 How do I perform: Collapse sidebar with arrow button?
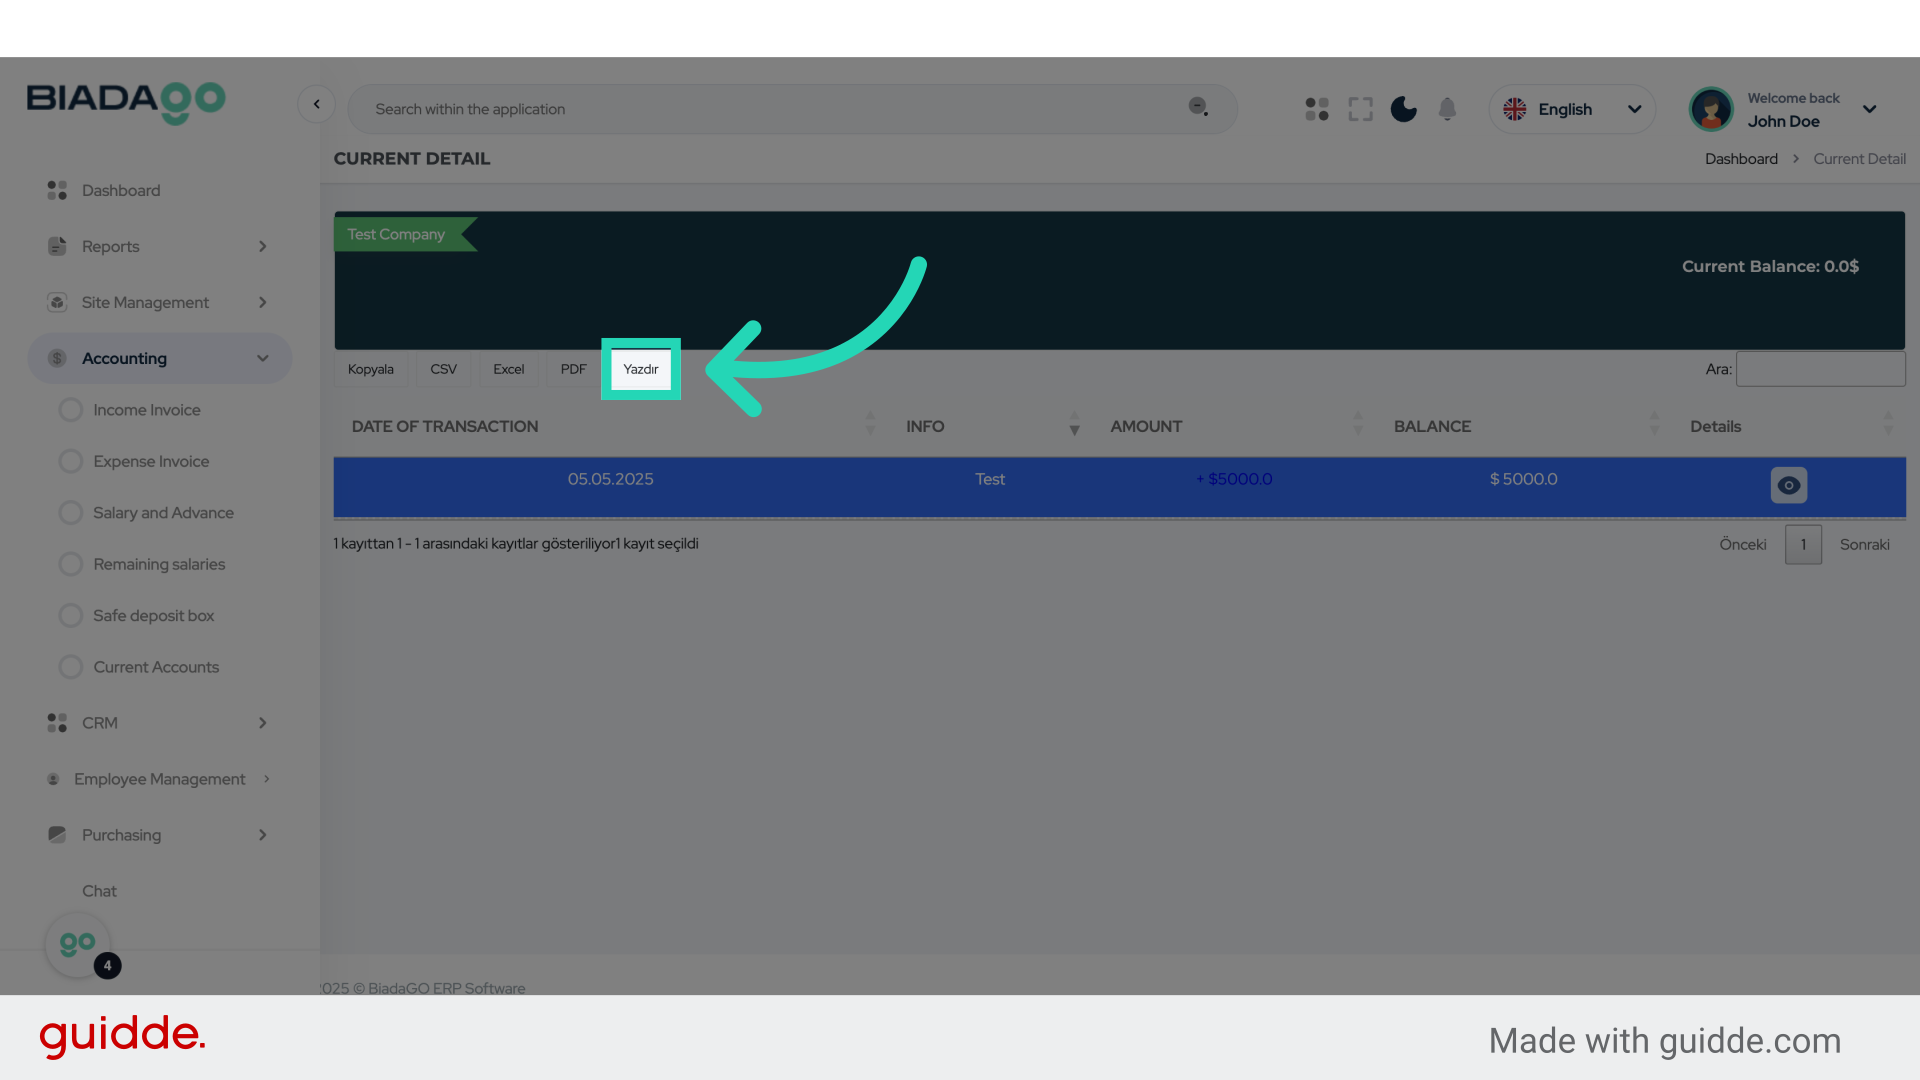click(x=316, y=104)
